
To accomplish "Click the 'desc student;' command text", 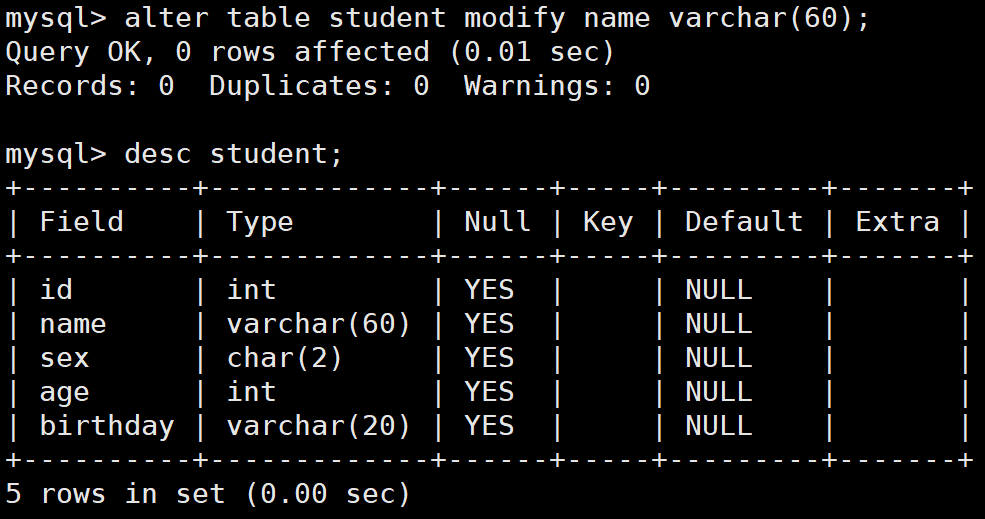I will click(x=234, y=155).
